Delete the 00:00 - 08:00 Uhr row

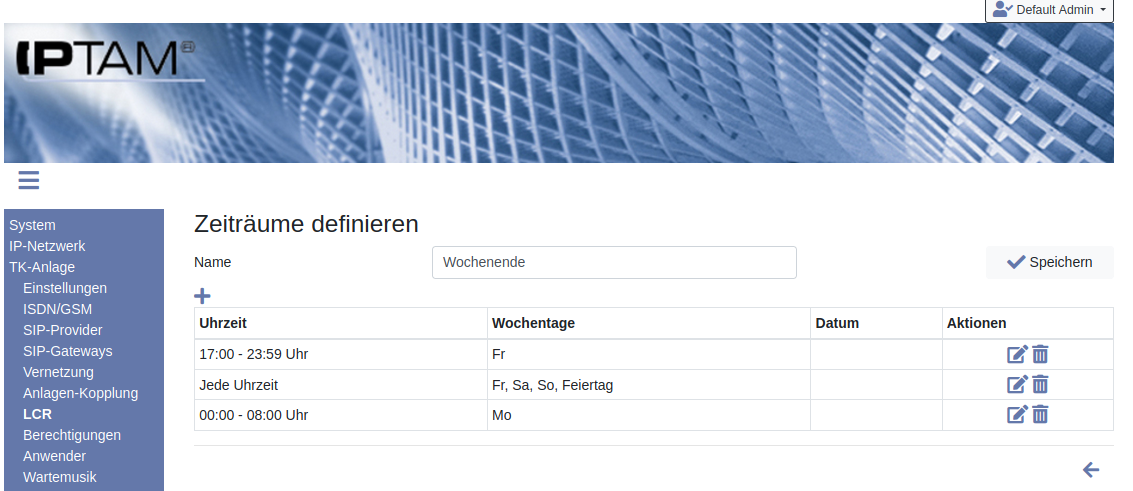1040,414
